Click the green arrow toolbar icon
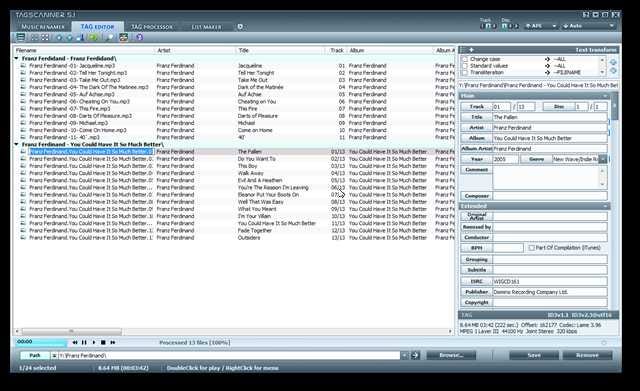The height and width of the screenshot is (391, 640). tap(94, 38)
